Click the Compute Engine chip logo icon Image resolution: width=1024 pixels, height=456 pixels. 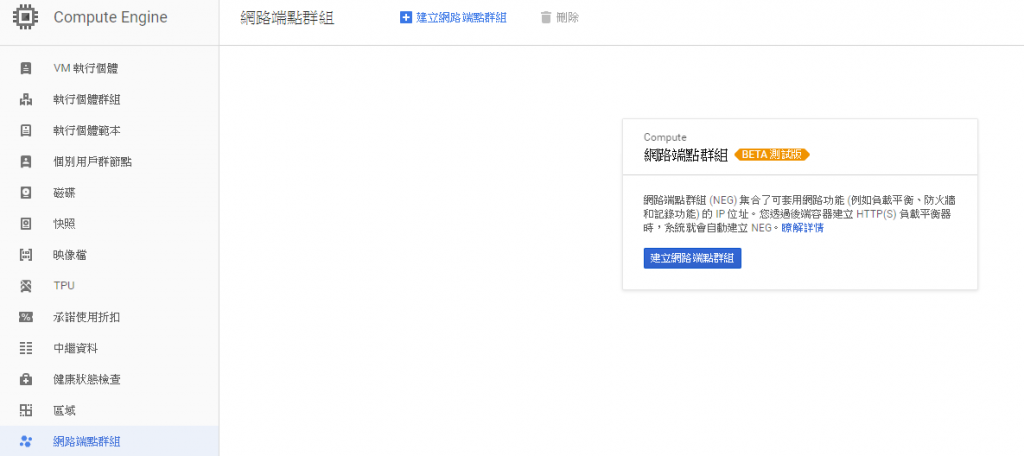25,17
